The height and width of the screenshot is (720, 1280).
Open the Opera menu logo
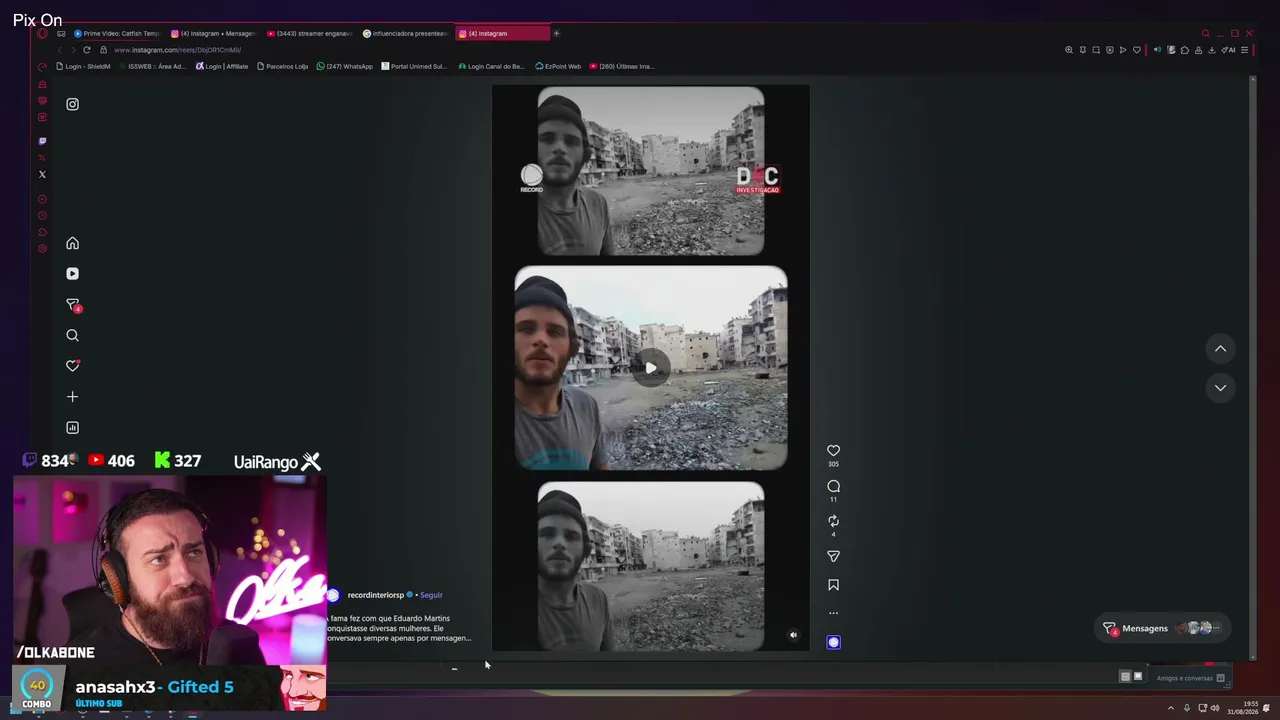(x=42, y=33)
